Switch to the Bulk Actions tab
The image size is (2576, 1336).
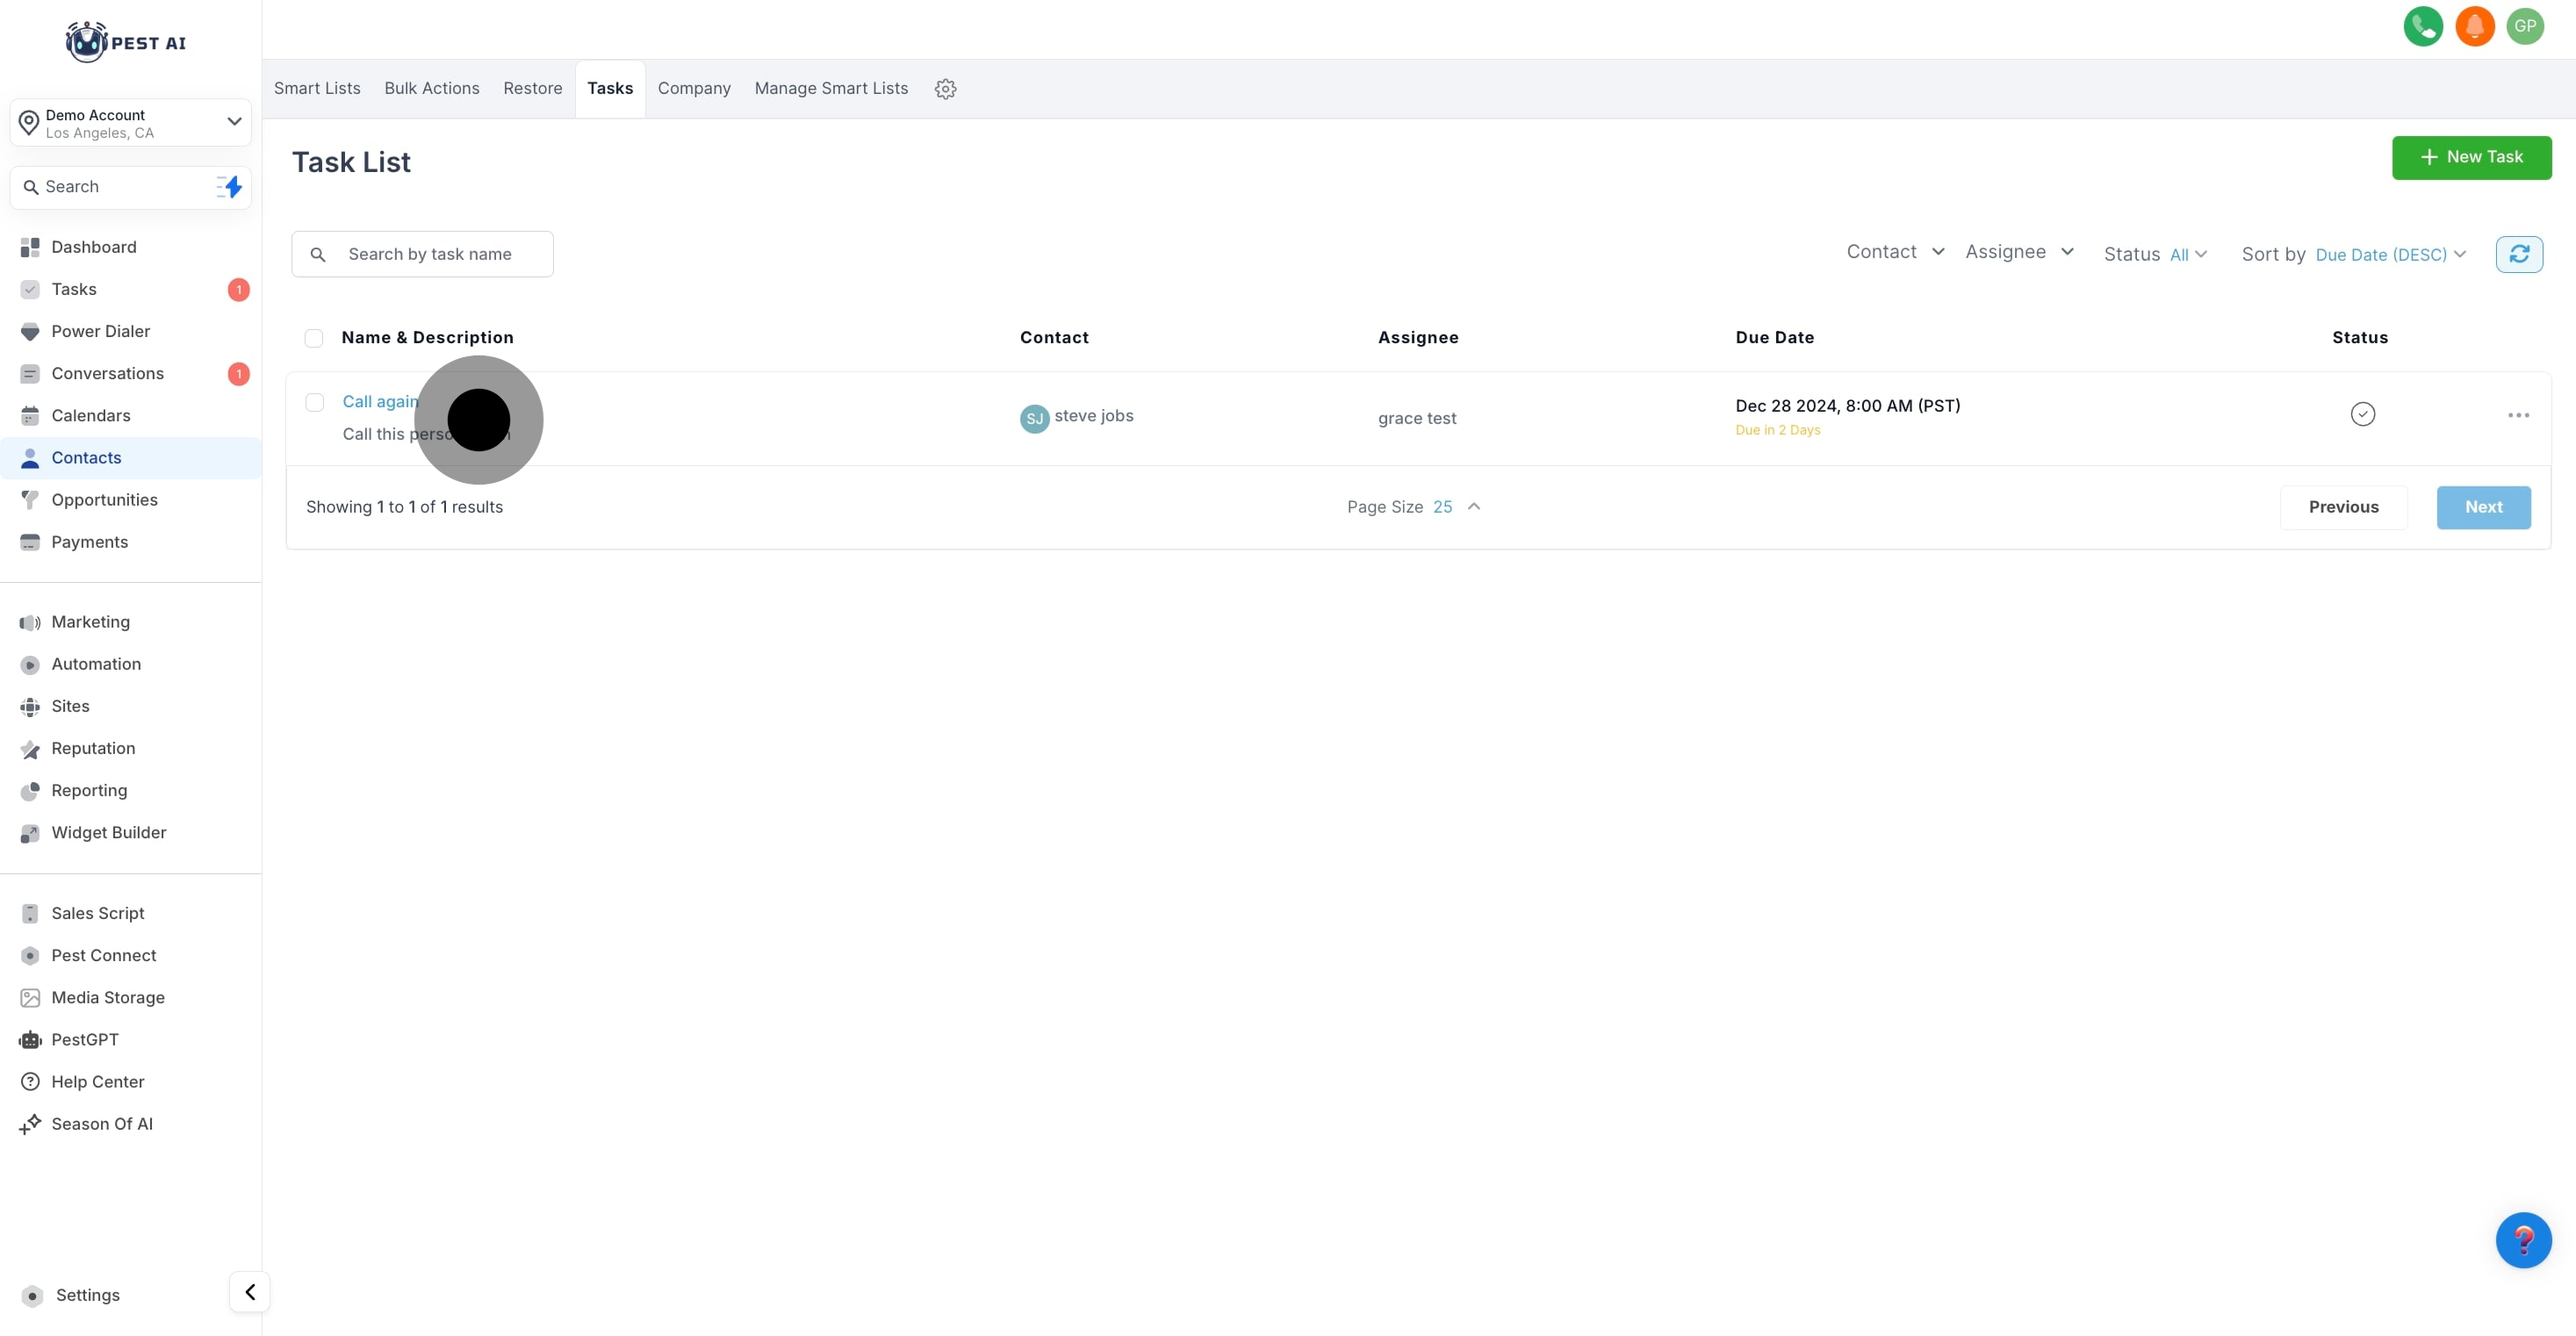pyautogui.click(x=431, y=89)
